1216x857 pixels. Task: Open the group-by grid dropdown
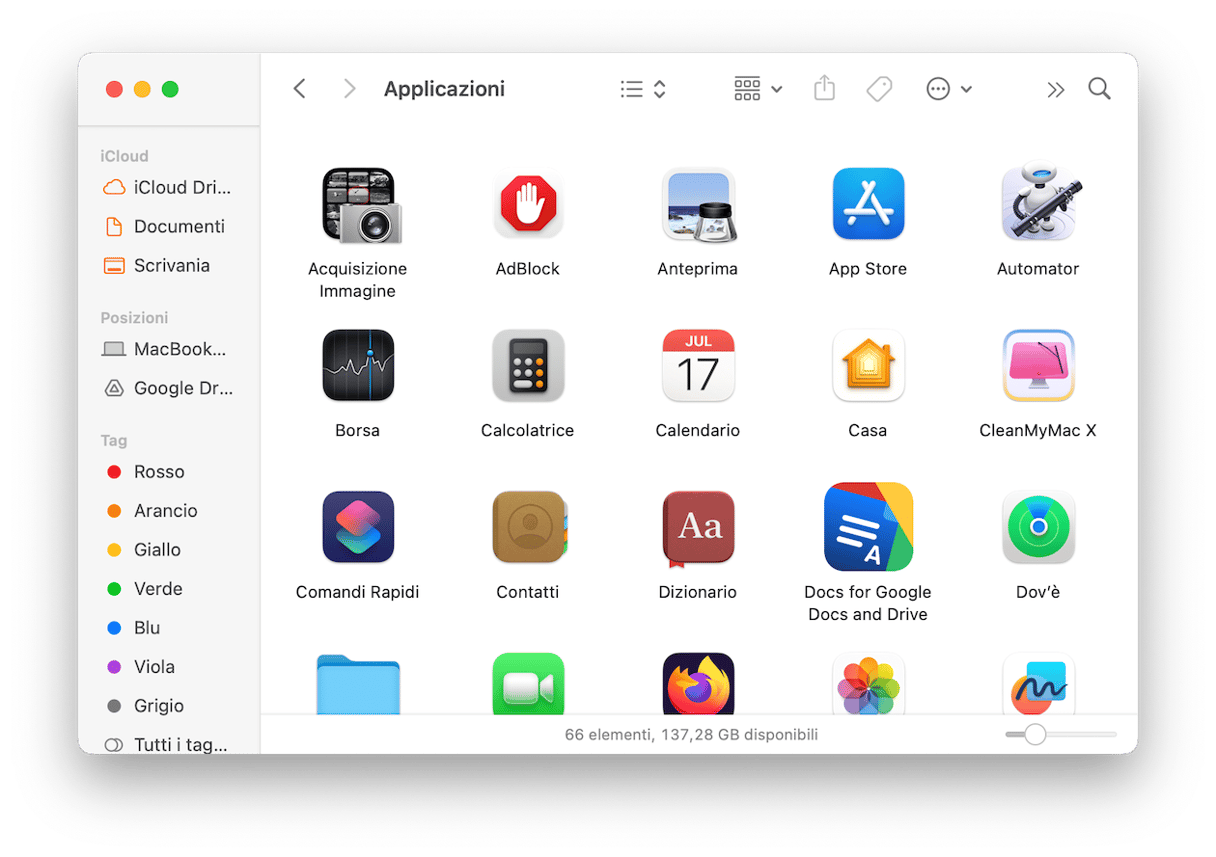point(758,89)
